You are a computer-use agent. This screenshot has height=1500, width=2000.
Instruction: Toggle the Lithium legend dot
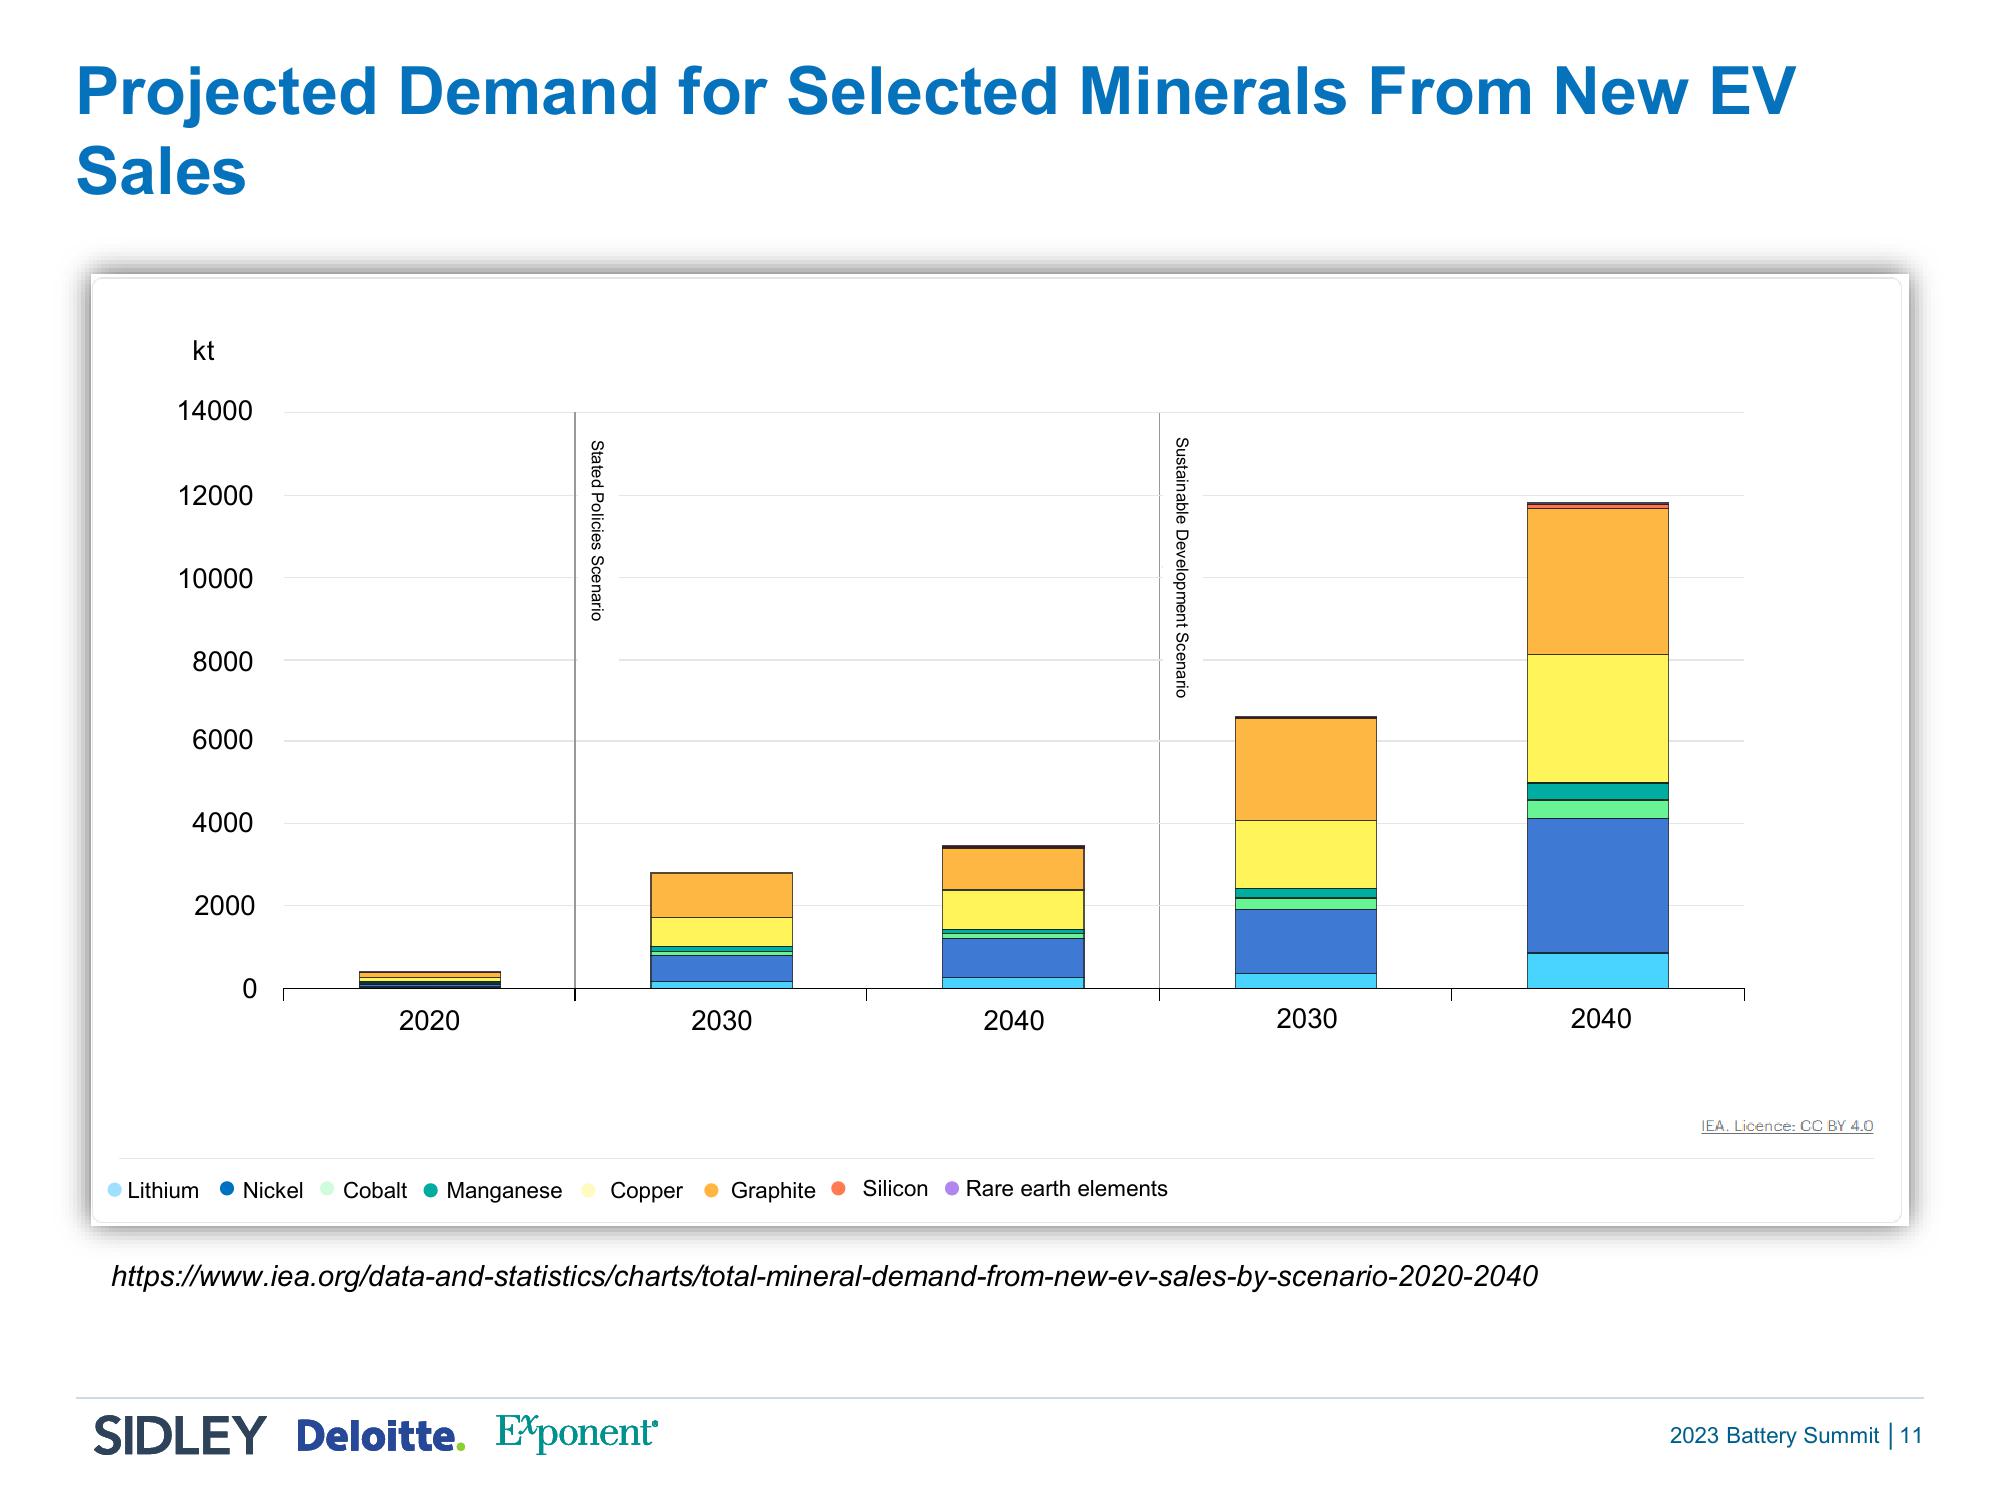point(114,1190)
